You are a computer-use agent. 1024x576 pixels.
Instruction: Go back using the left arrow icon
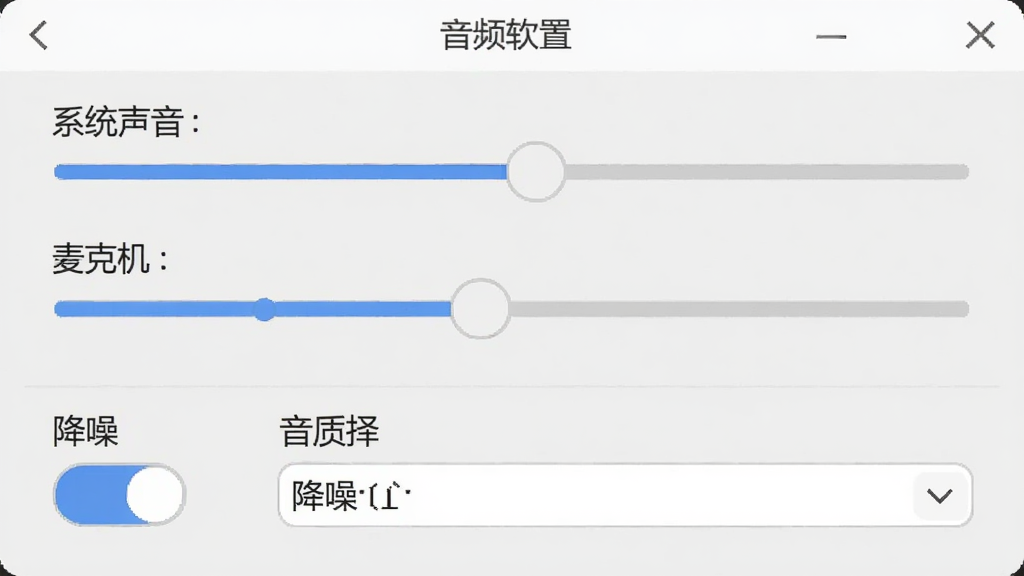click(39, 35)
